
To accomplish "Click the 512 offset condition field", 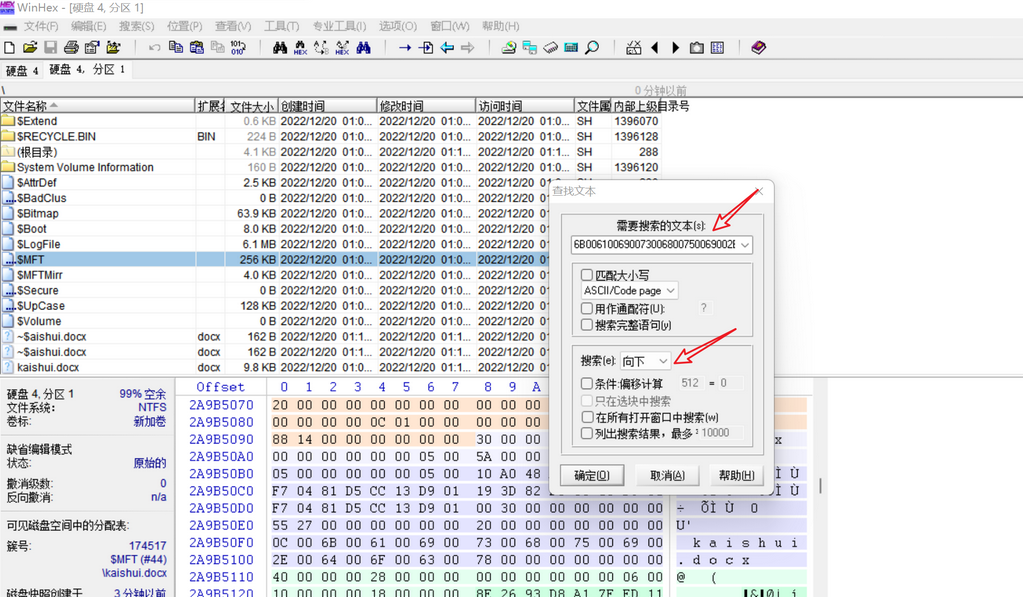I will pos(690,383).
